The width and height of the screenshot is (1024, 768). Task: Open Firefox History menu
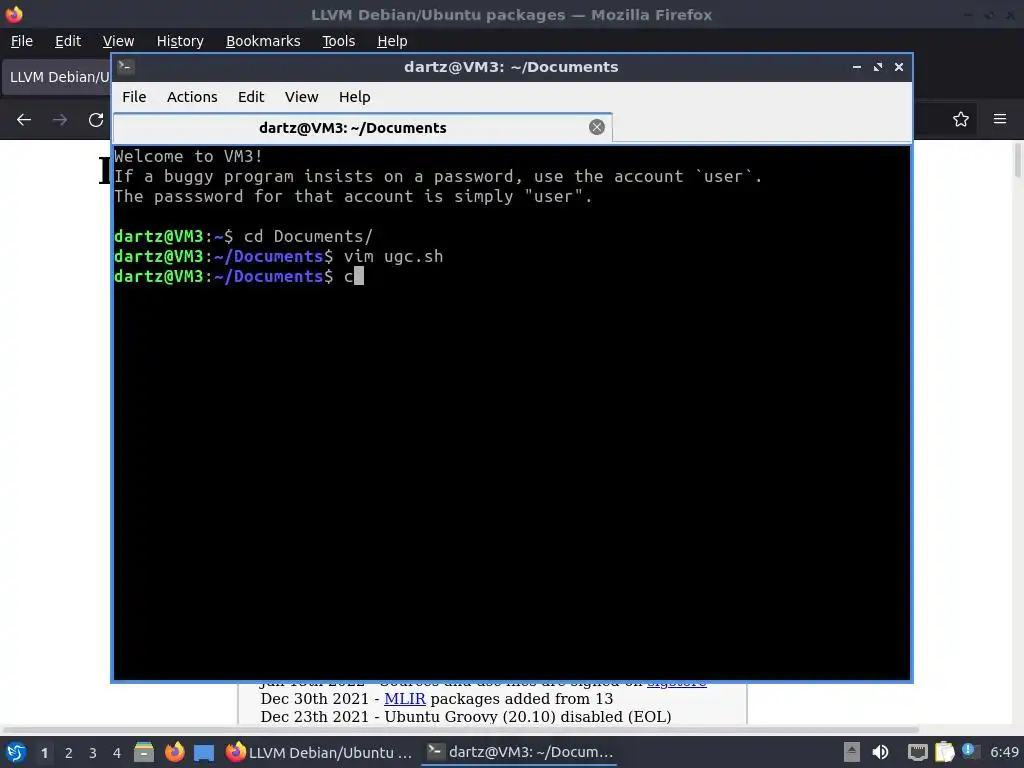180,41
